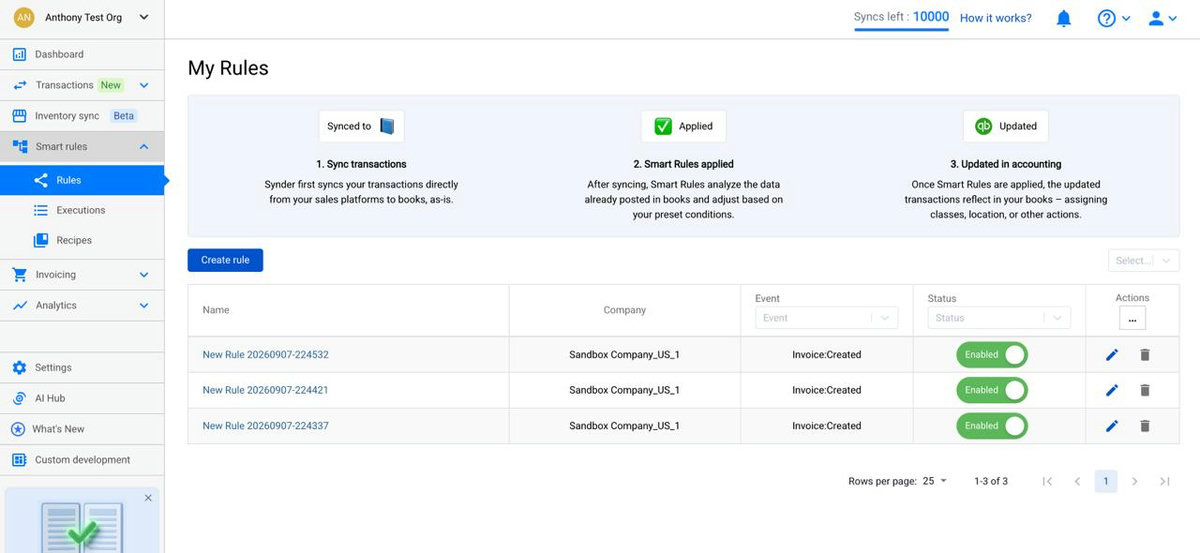Open the Status filter dropdown
The height and width of the screenshot is (553, 1200).
pos(998,318)
